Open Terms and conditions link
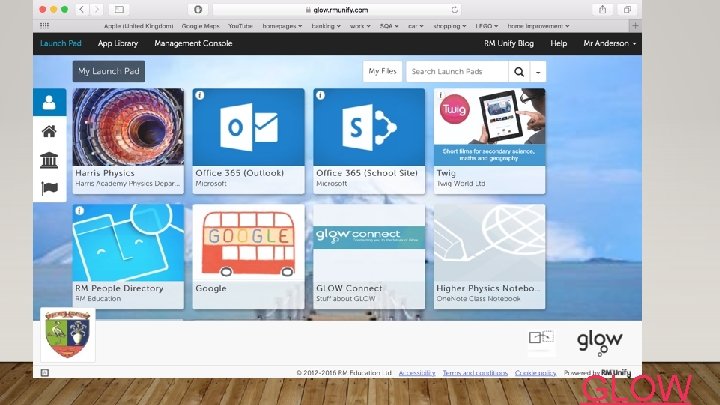The image size is (720, 405). click(x=475, y=373)
